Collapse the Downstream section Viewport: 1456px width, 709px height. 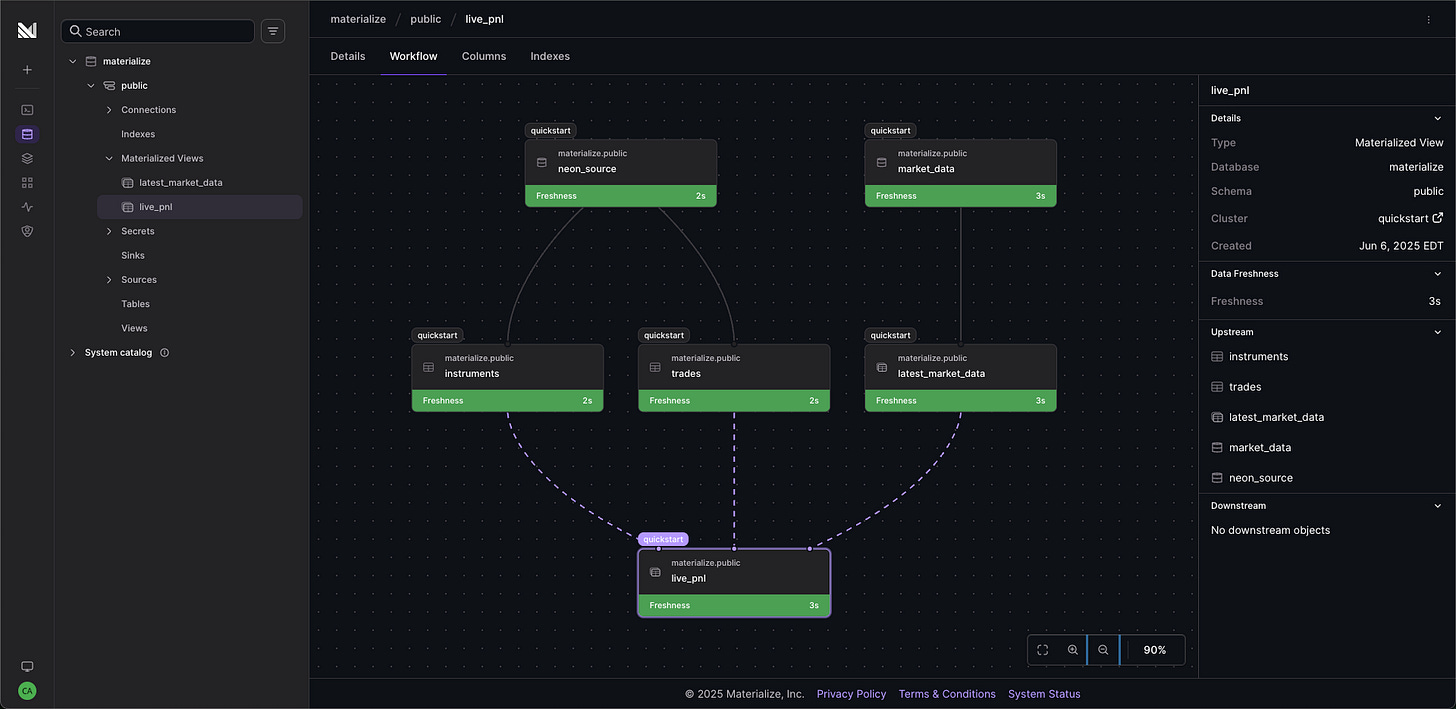click(1438, 506)
